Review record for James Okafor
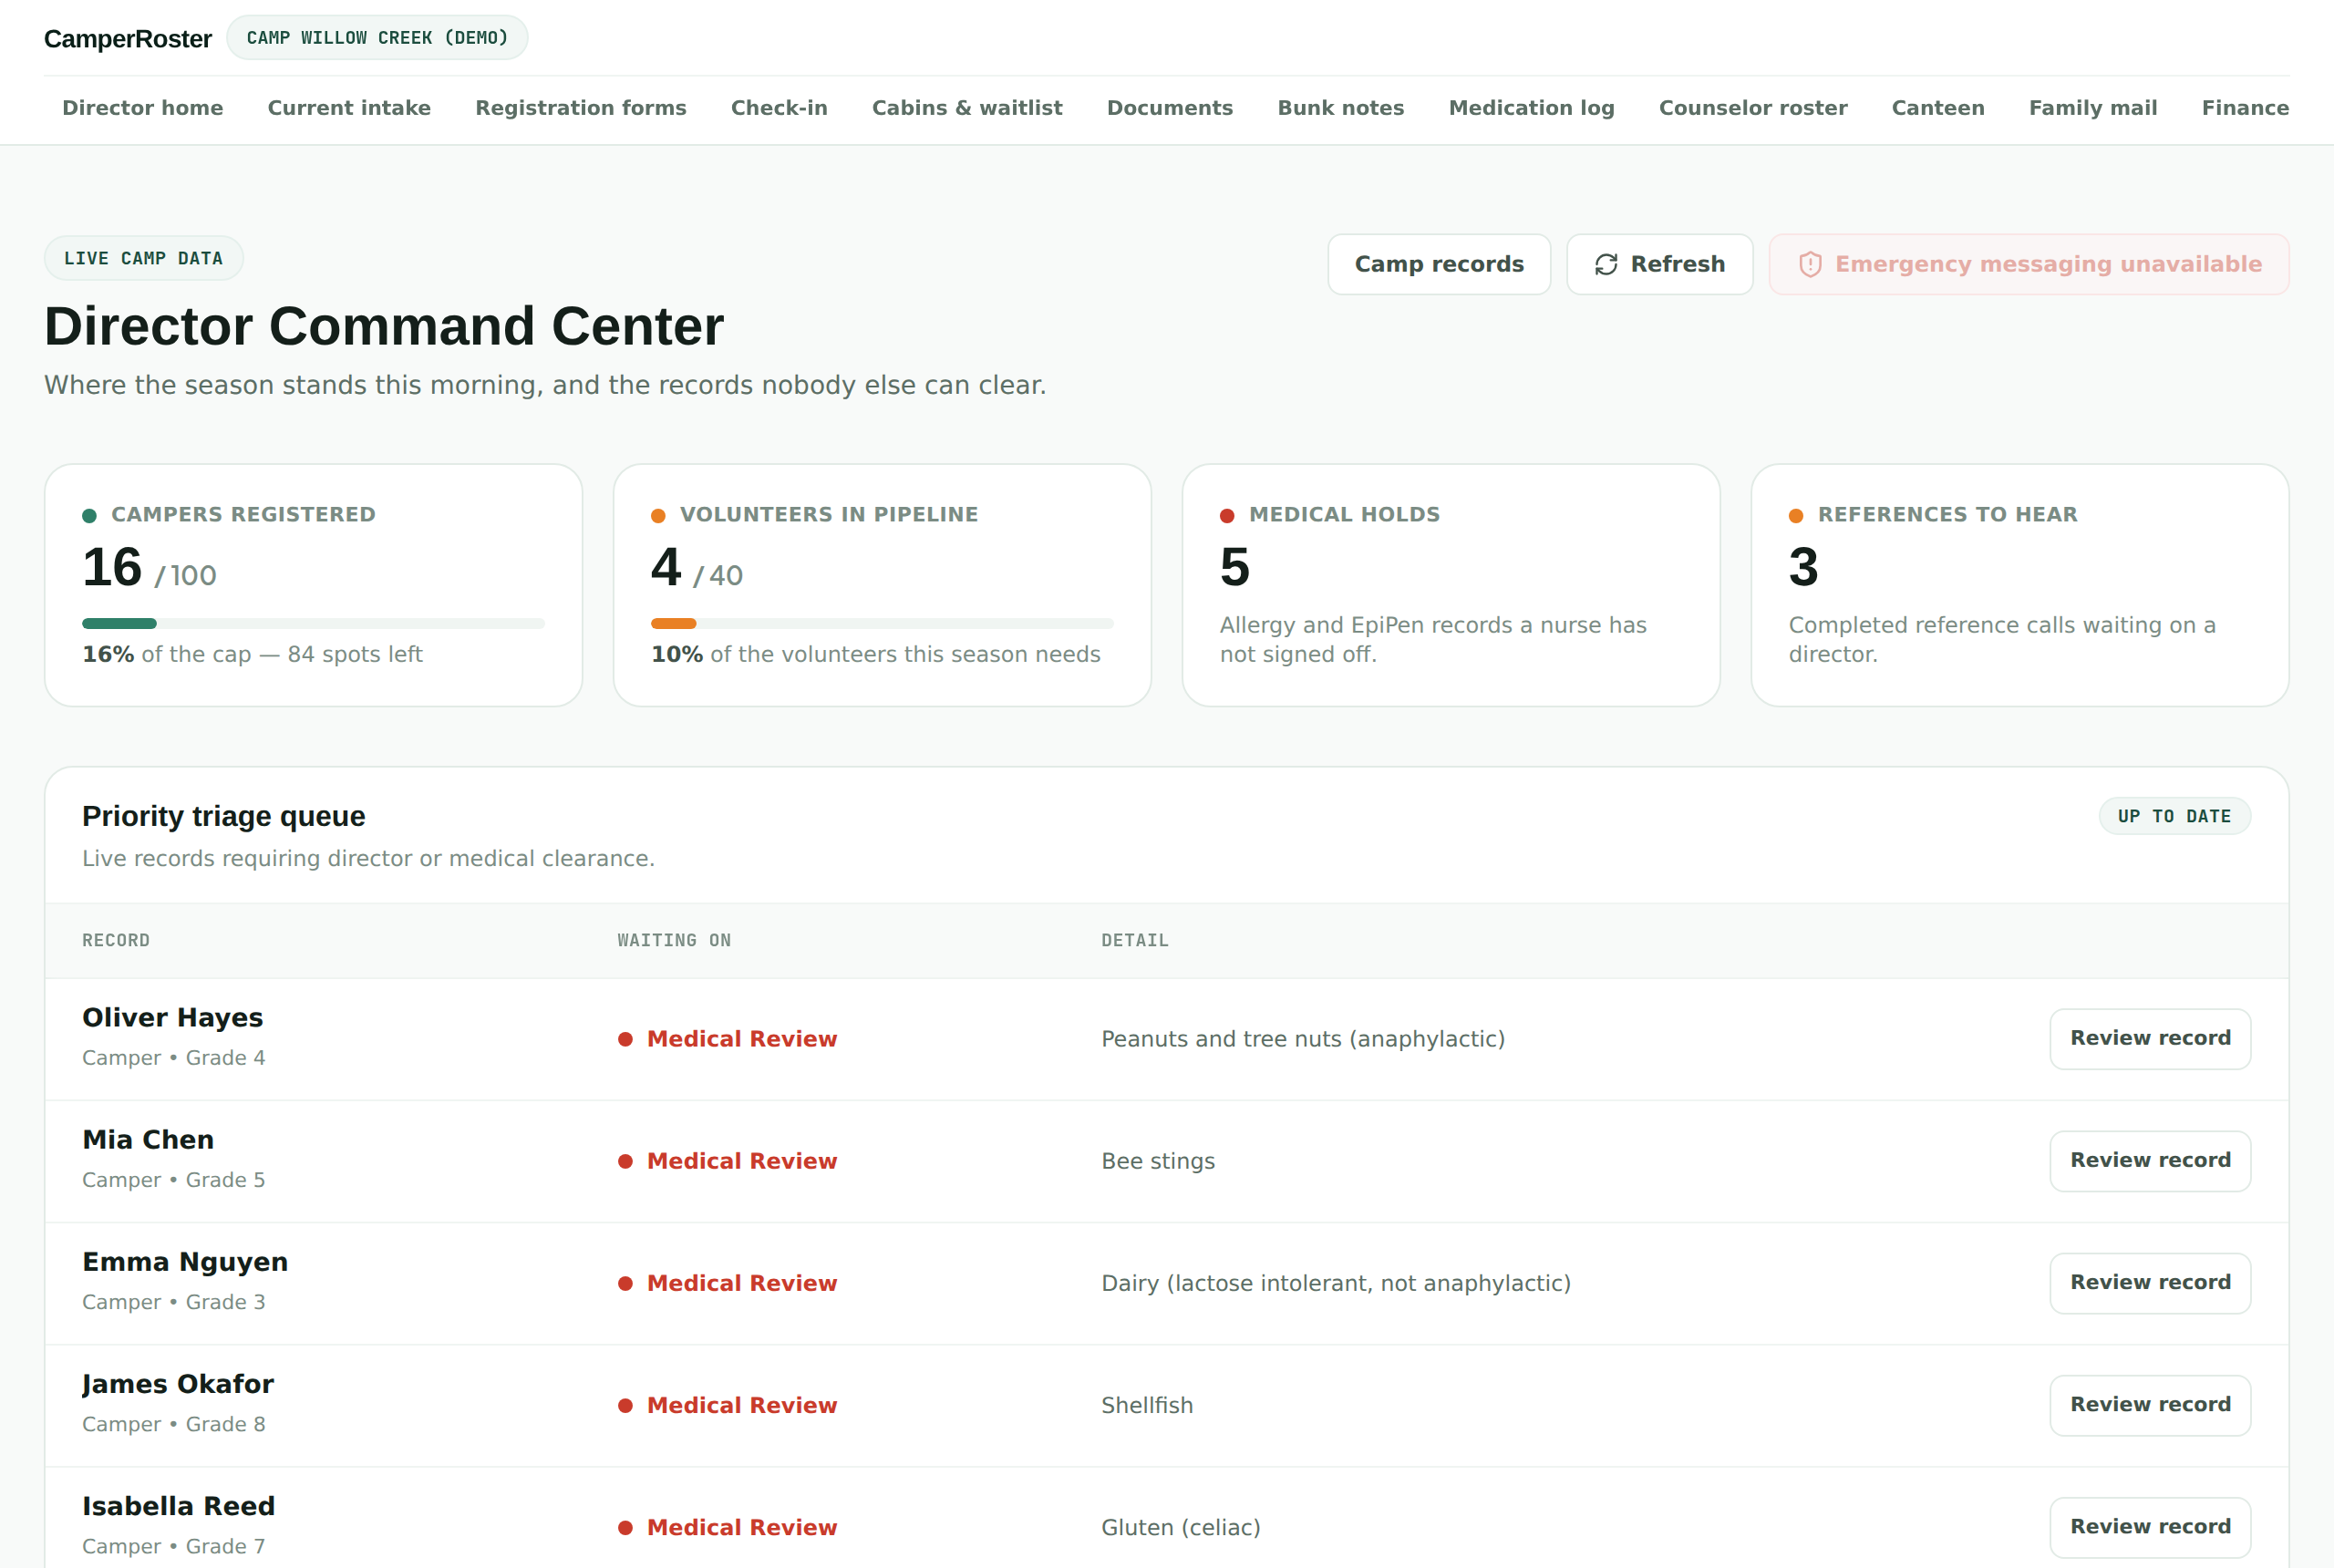The height and width of the screenshot is (1568, 2334). point(2150,1404)
